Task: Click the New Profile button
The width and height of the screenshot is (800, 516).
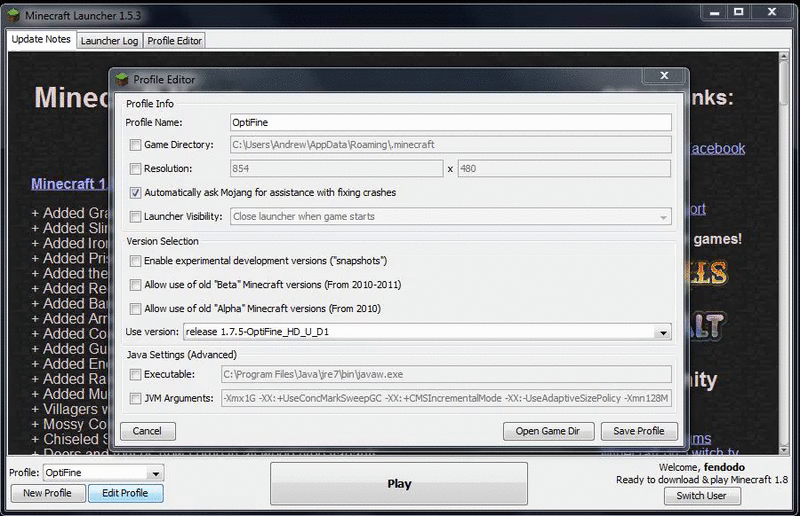Action: click(x=47, y=494)
